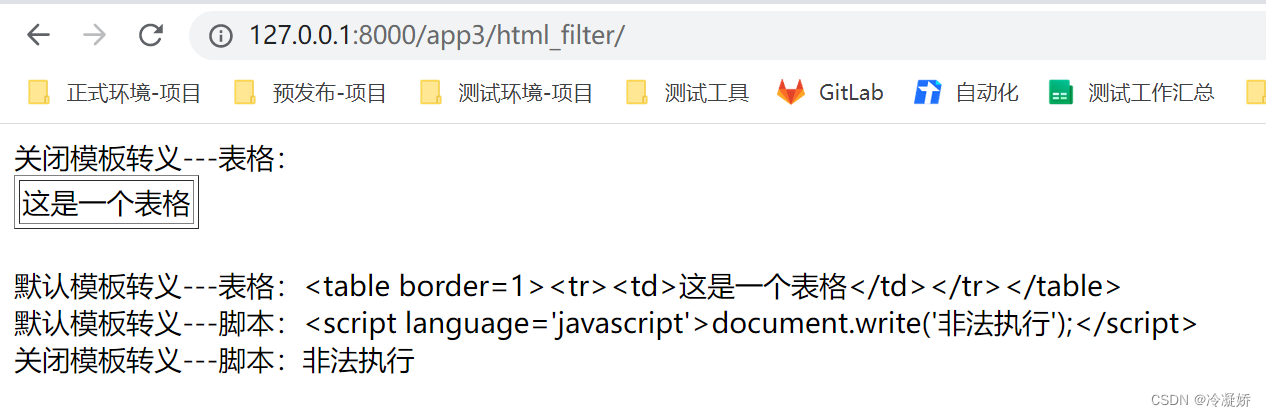Click the text 关闭模板转义---脚本: 非法执行

coord(214,360)
